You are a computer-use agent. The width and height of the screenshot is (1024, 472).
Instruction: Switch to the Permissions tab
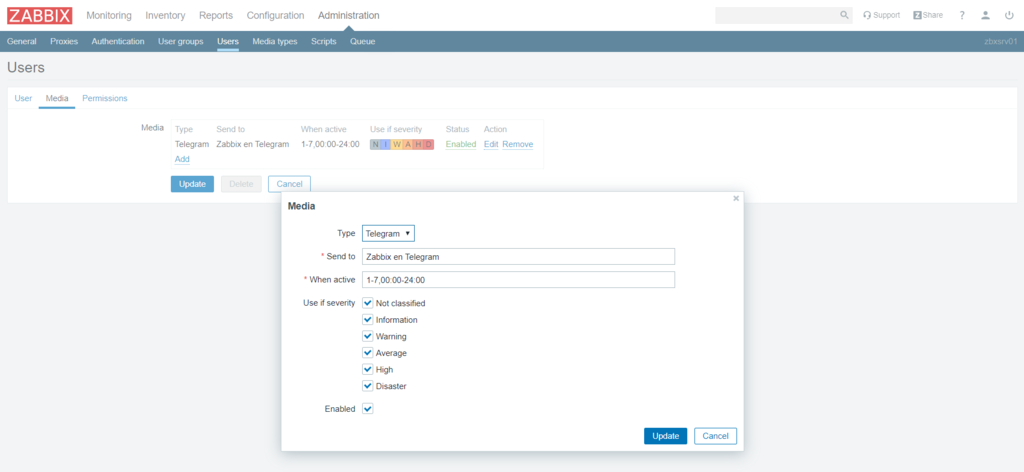point(104,98)
